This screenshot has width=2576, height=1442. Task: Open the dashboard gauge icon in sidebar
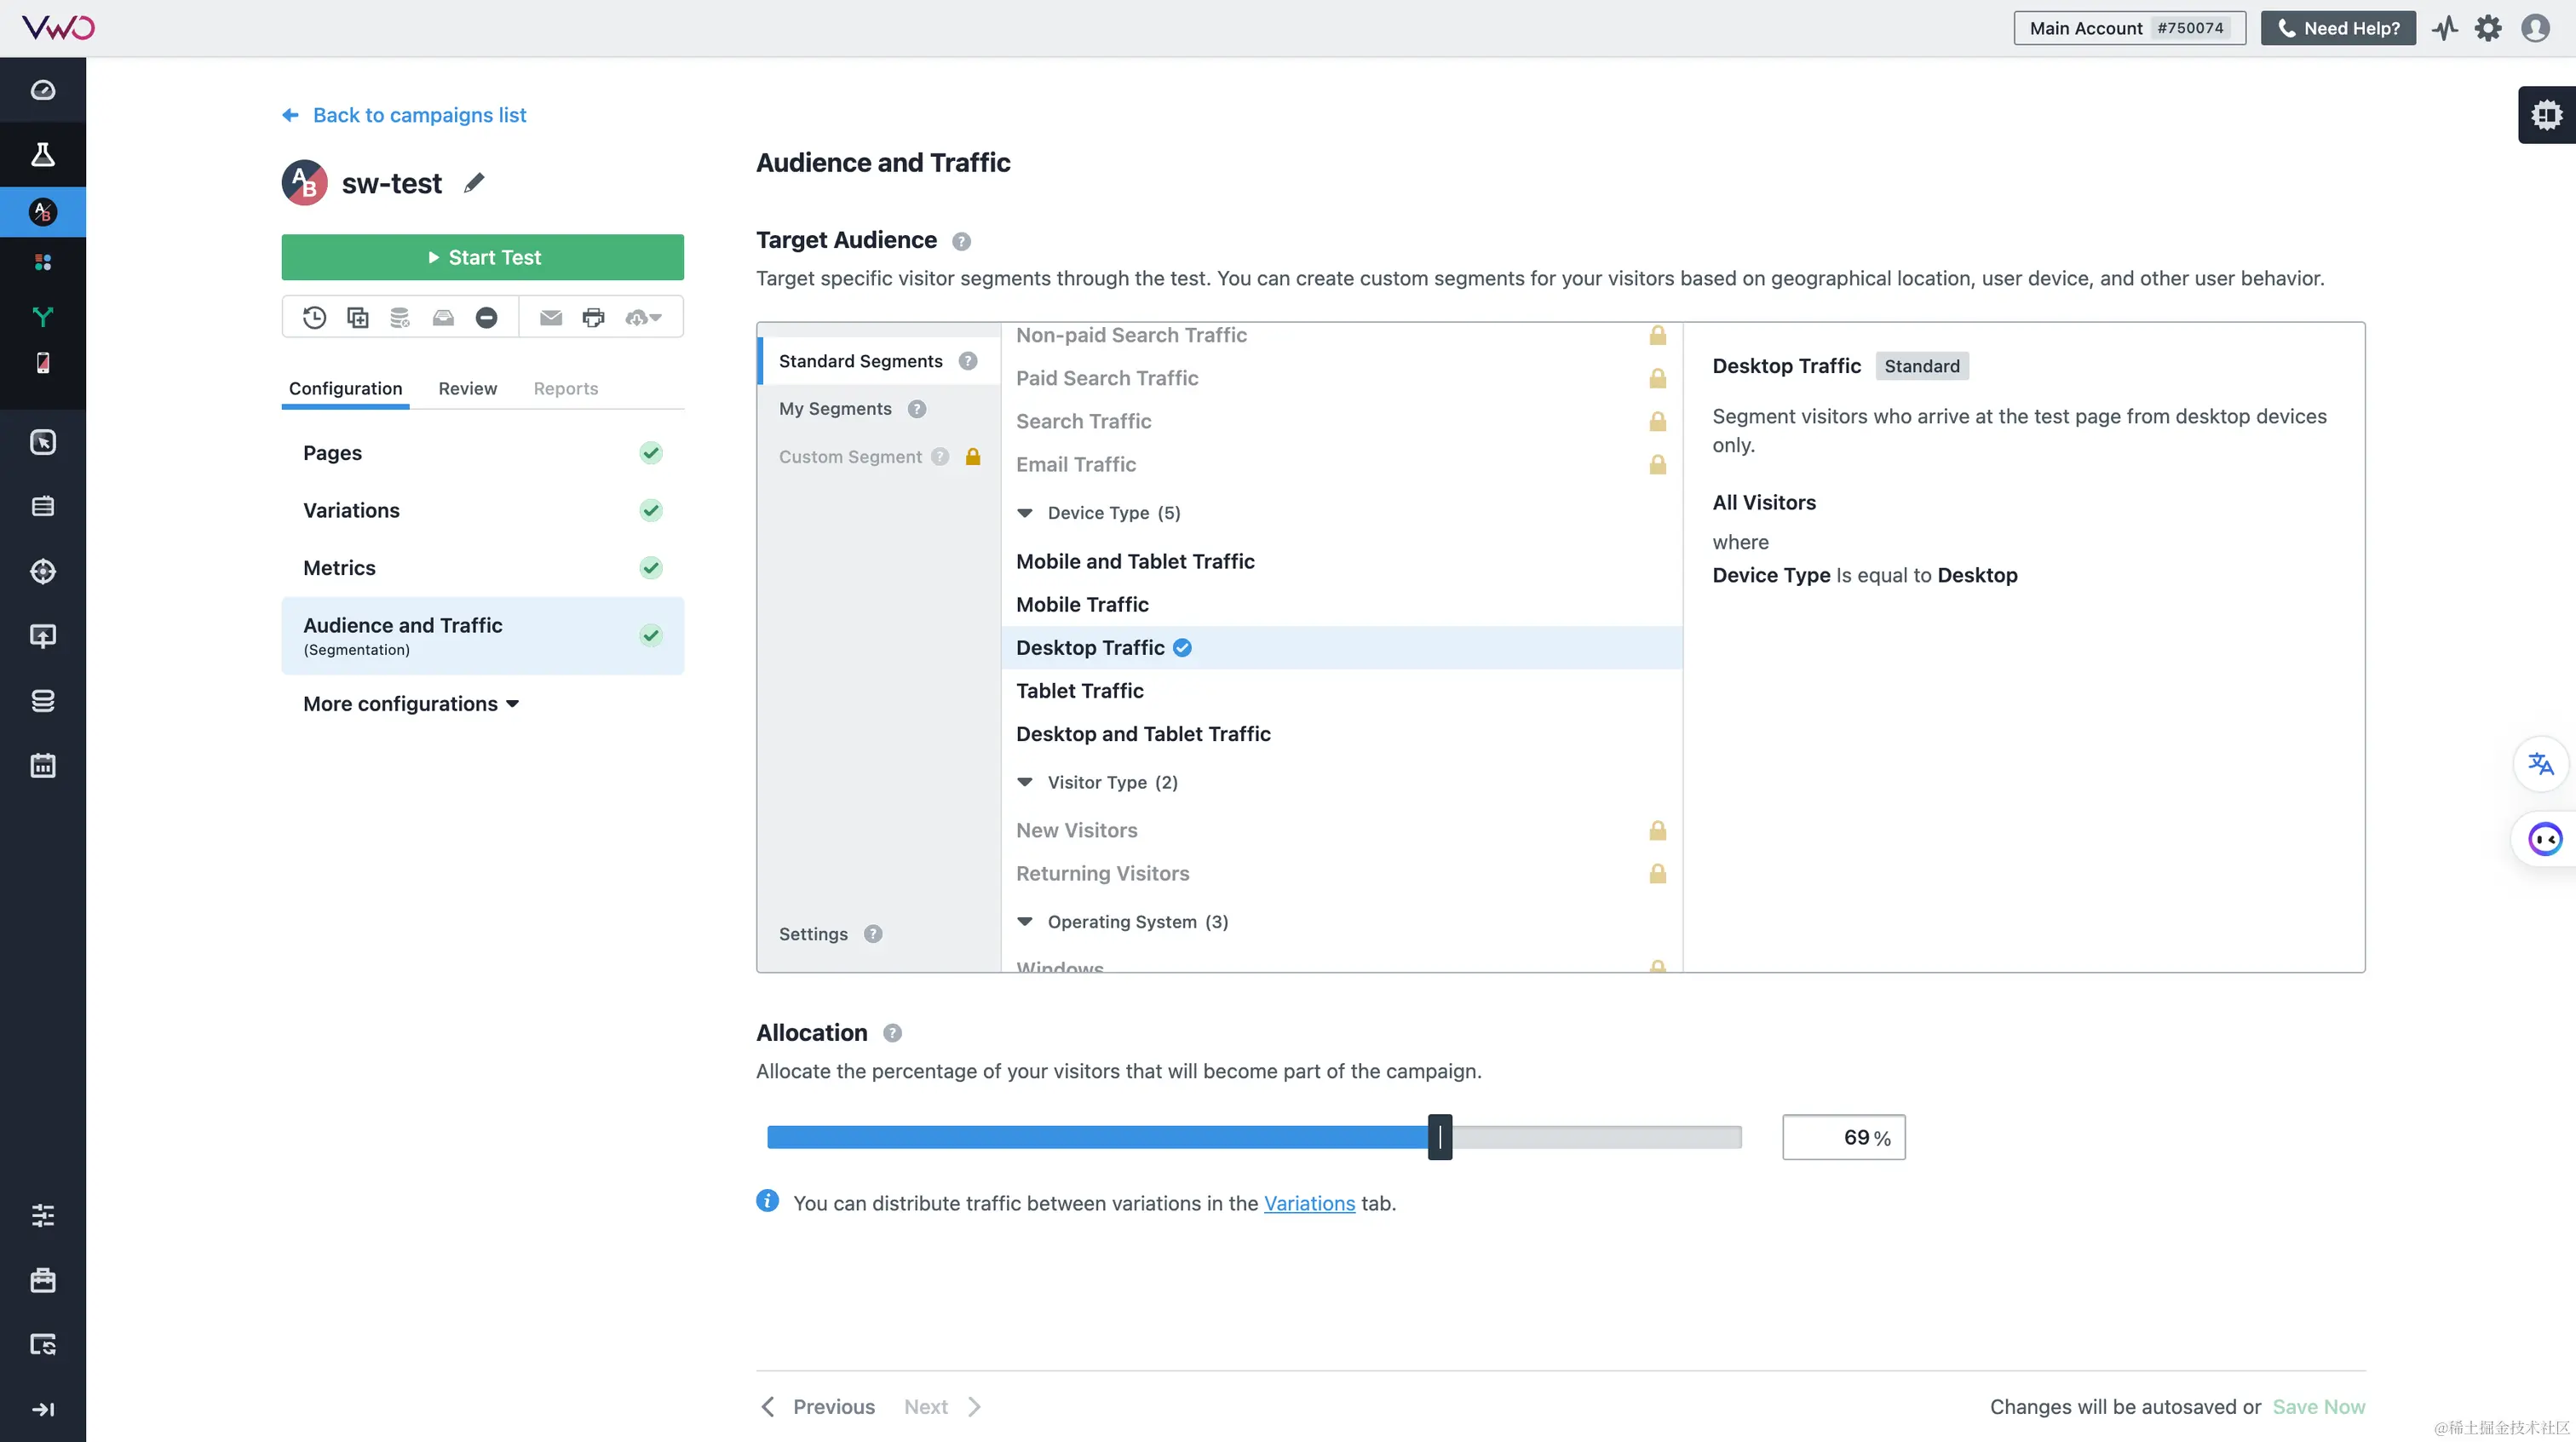(43, 90)
